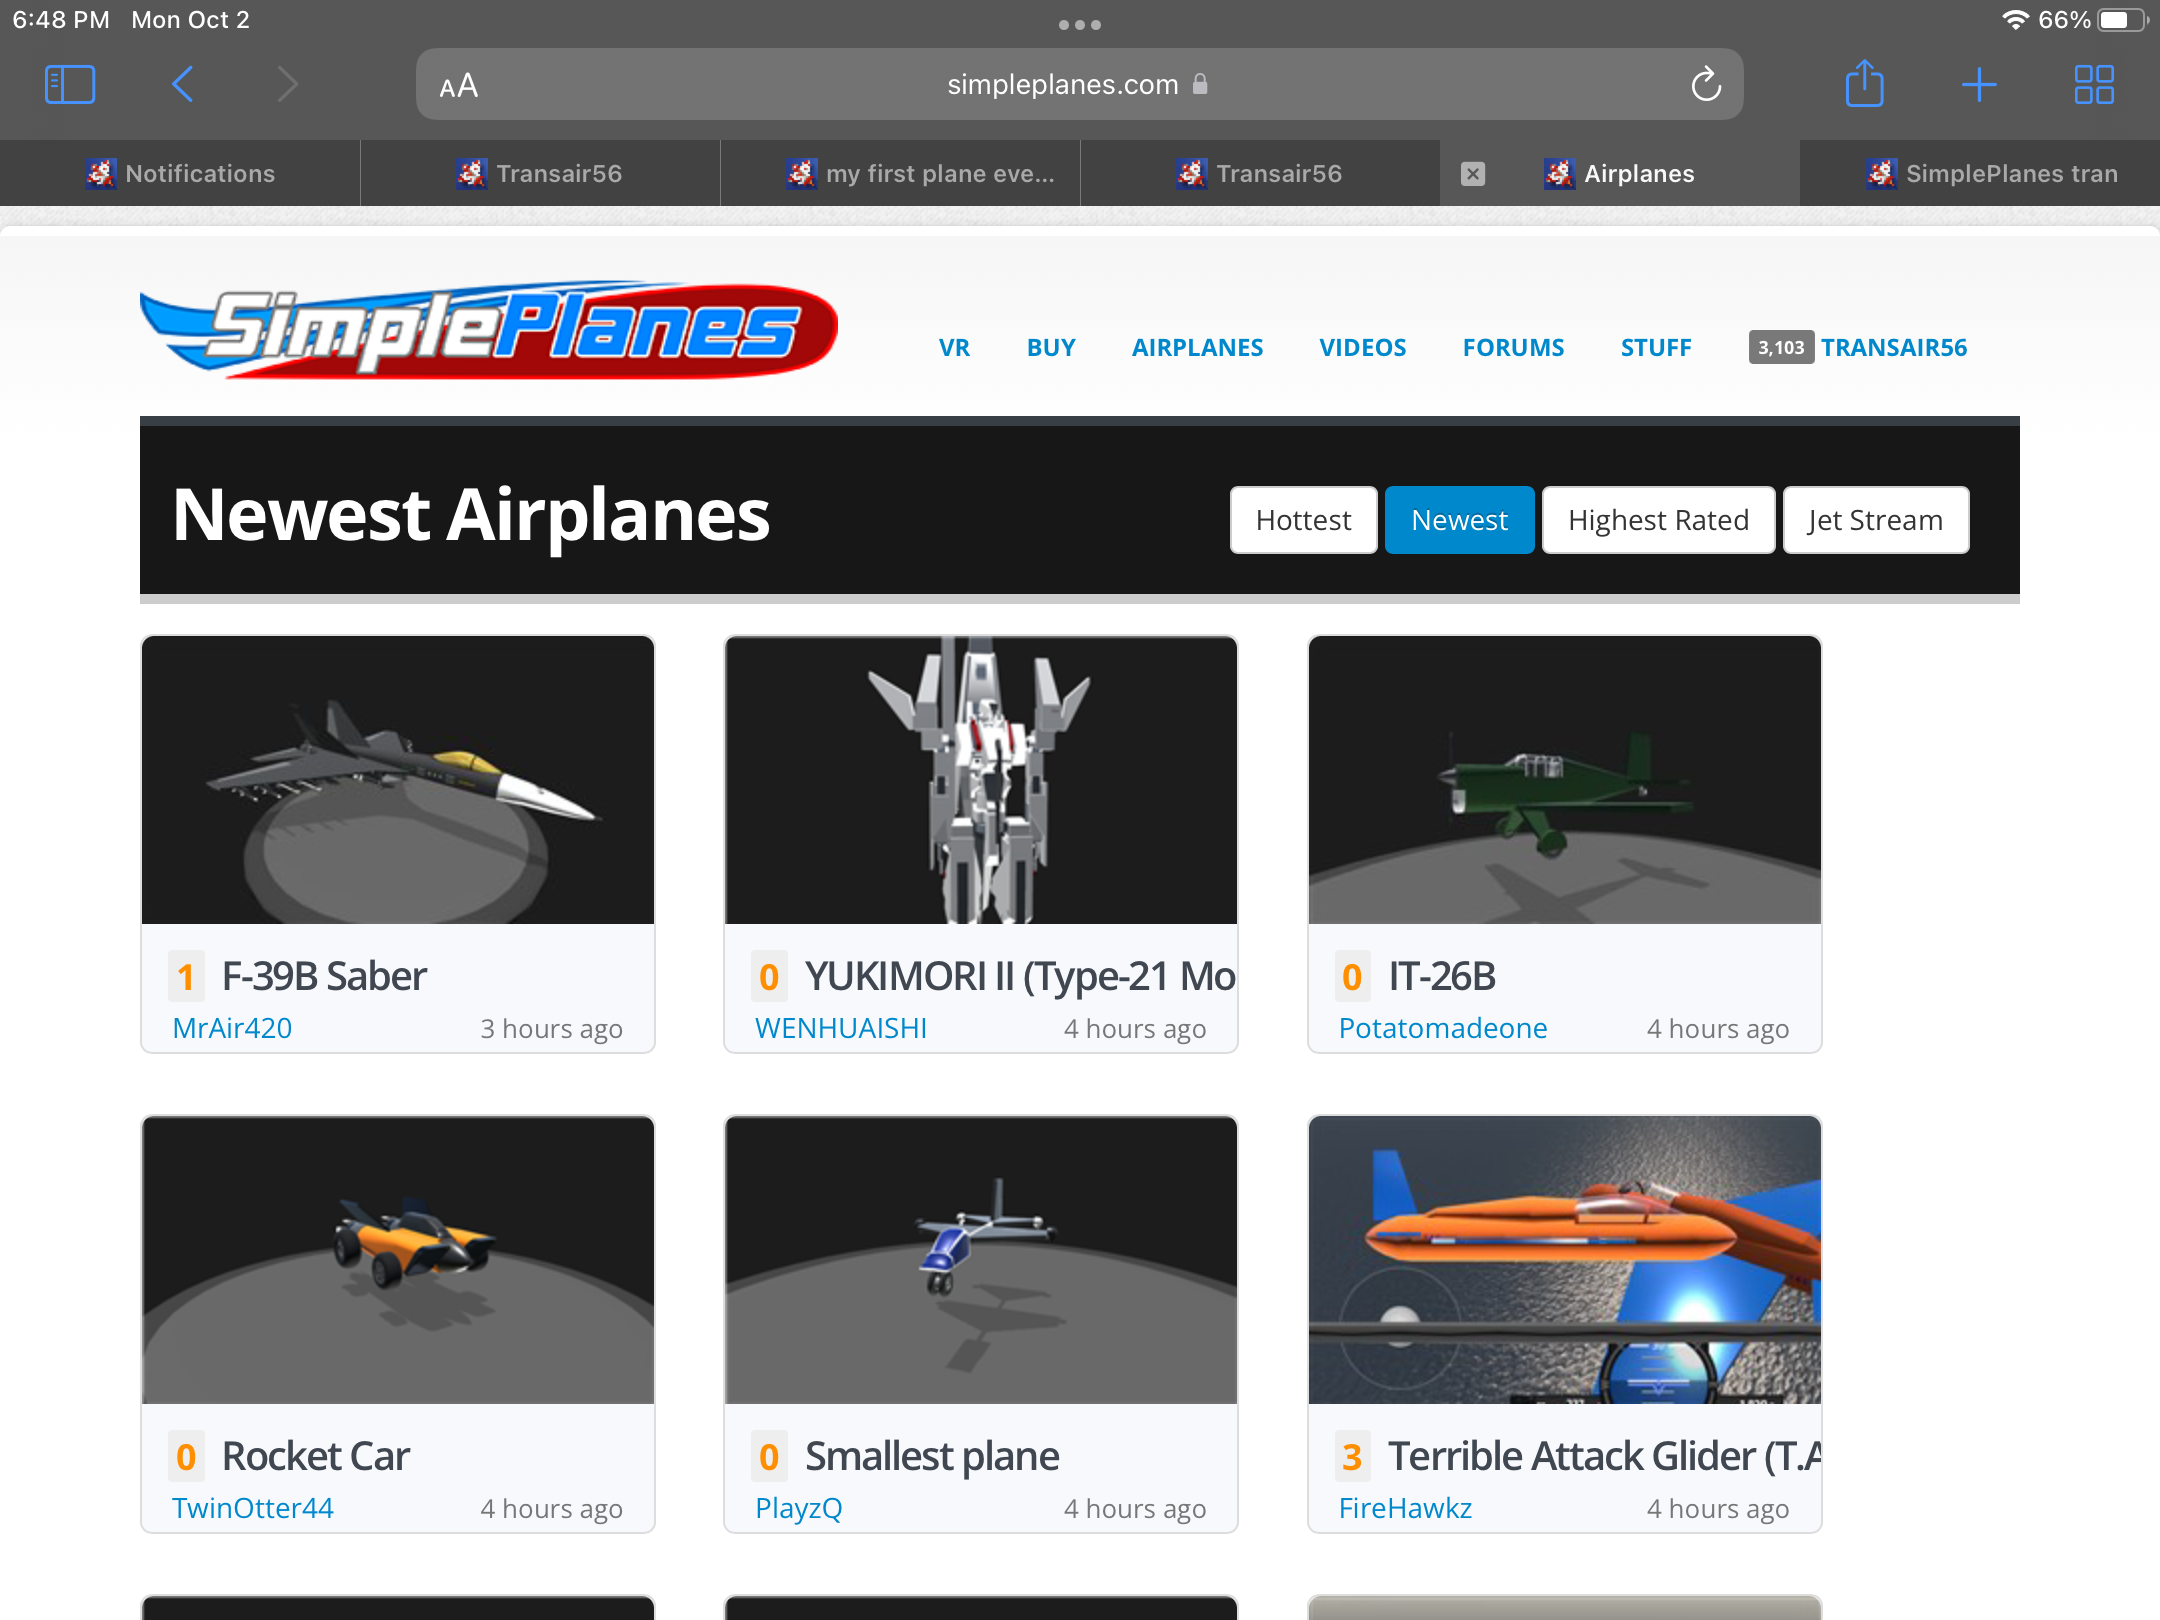Tap the three dots multitasking control

pos(1080,25)
